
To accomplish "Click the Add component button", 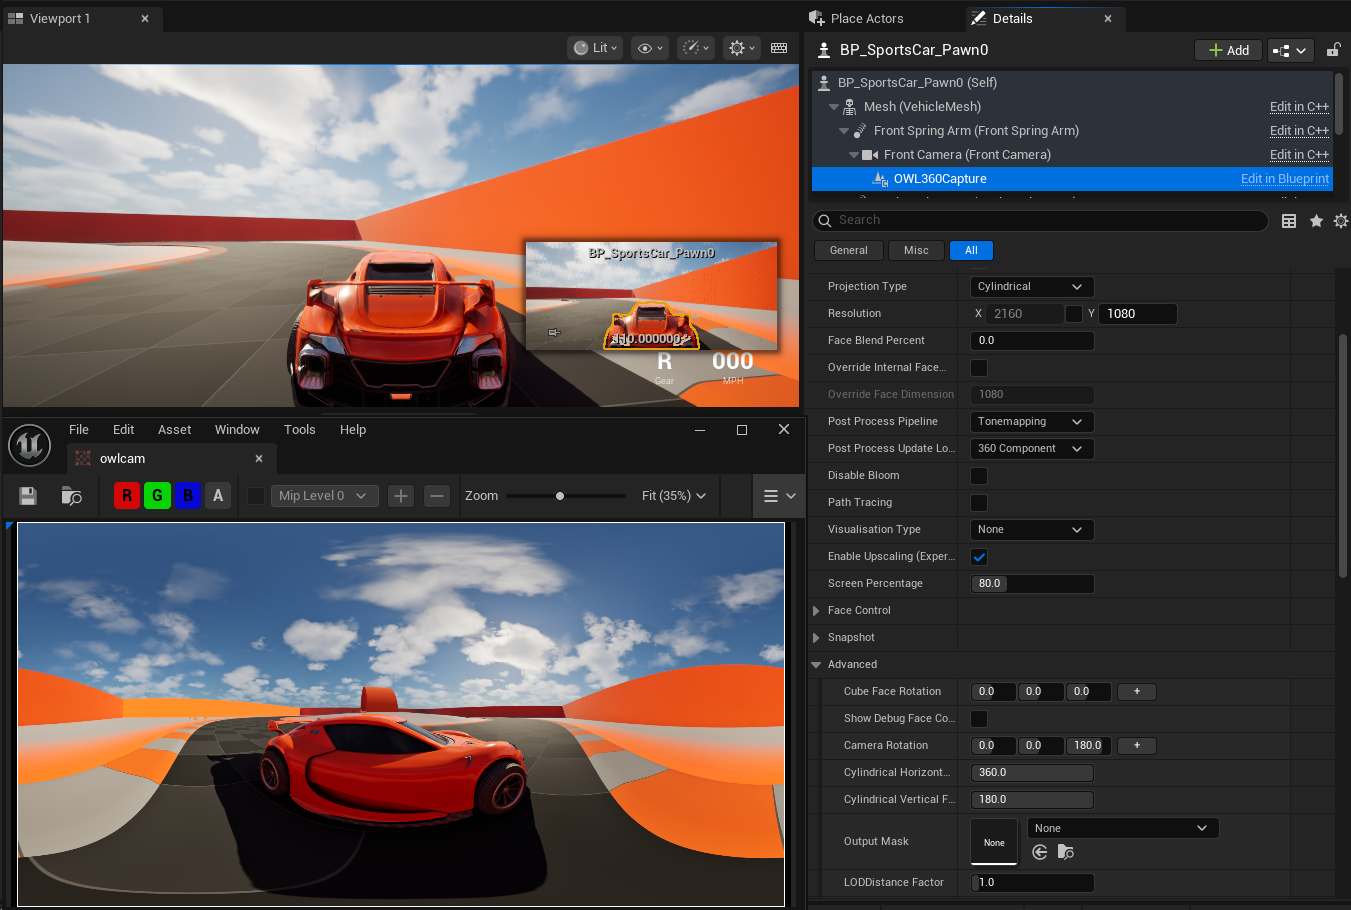I will click(1228, 50).
